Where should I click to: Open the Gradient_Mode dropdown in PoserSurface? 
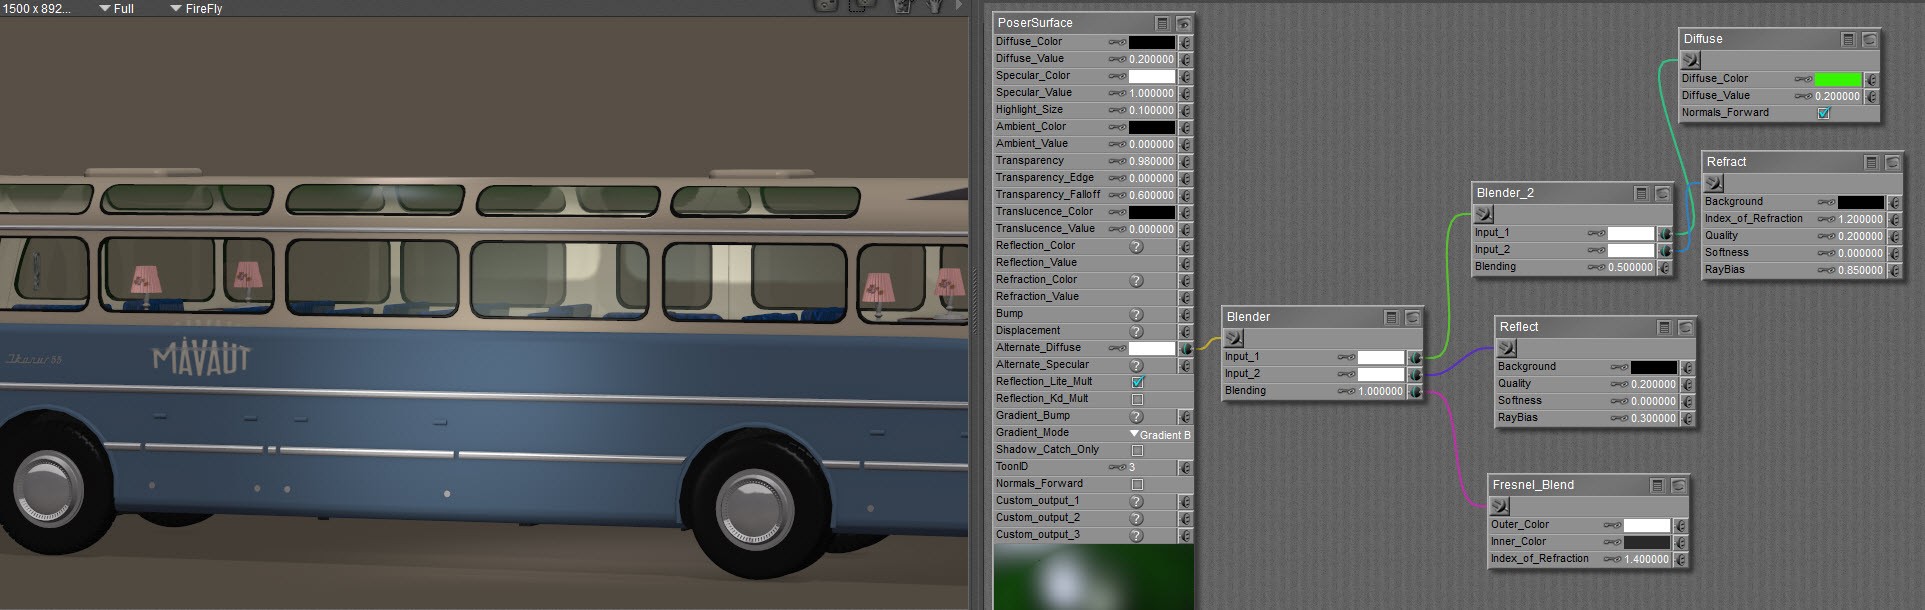point(1160,434)
